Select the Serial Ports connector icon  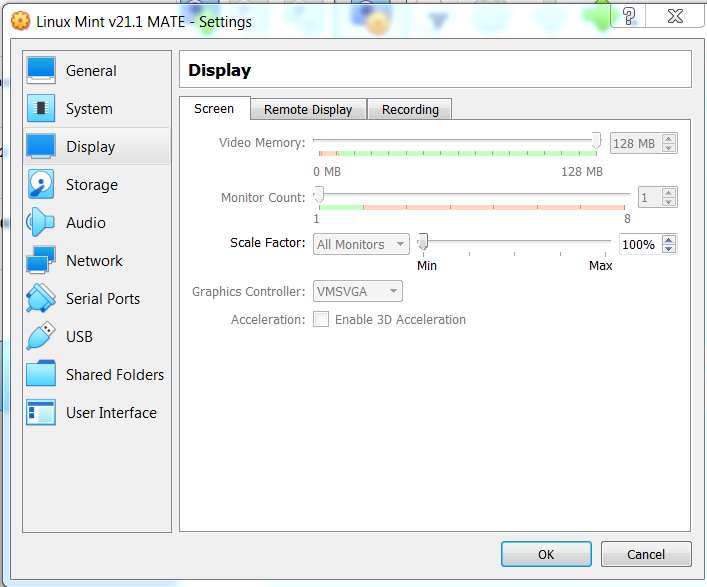41,298
